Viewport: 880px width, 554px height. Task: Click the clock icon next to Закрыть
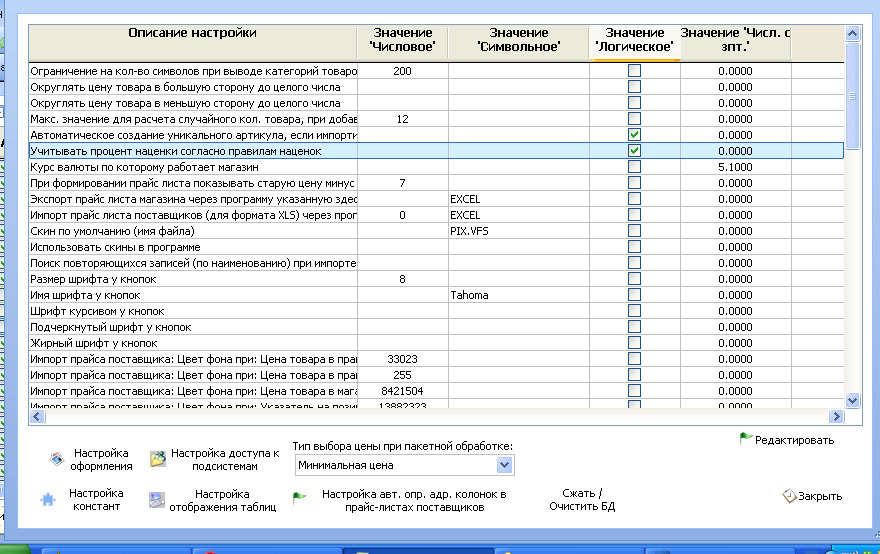coord(790,496)
